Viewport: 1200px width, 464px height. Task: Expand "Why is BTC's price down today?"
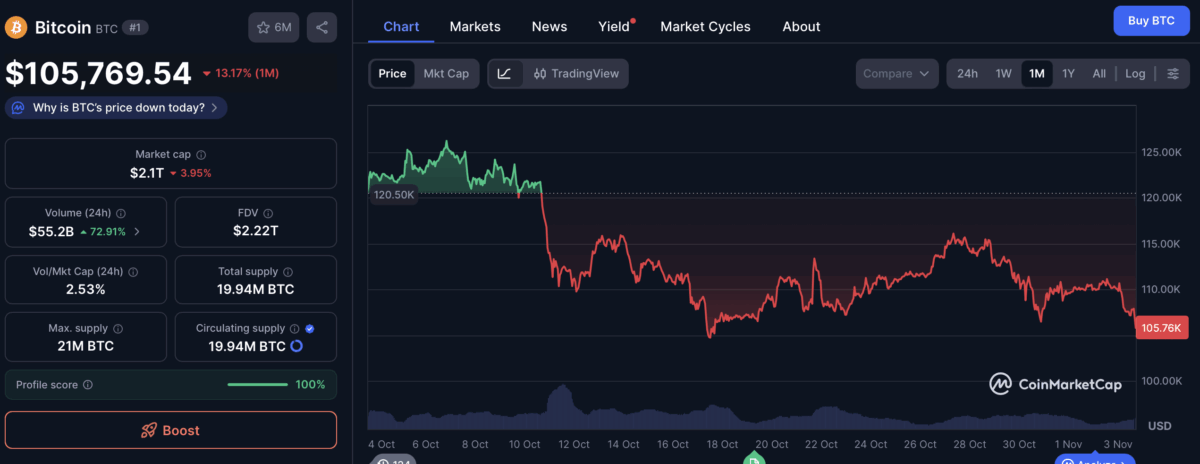tap(116, 107)
